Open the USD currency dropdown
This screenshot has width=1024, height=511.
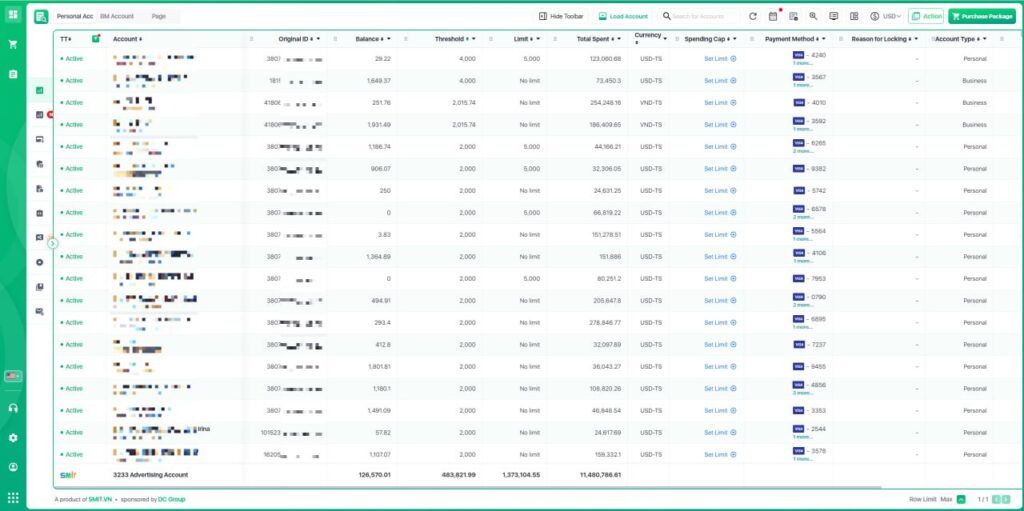click(886, 16)
